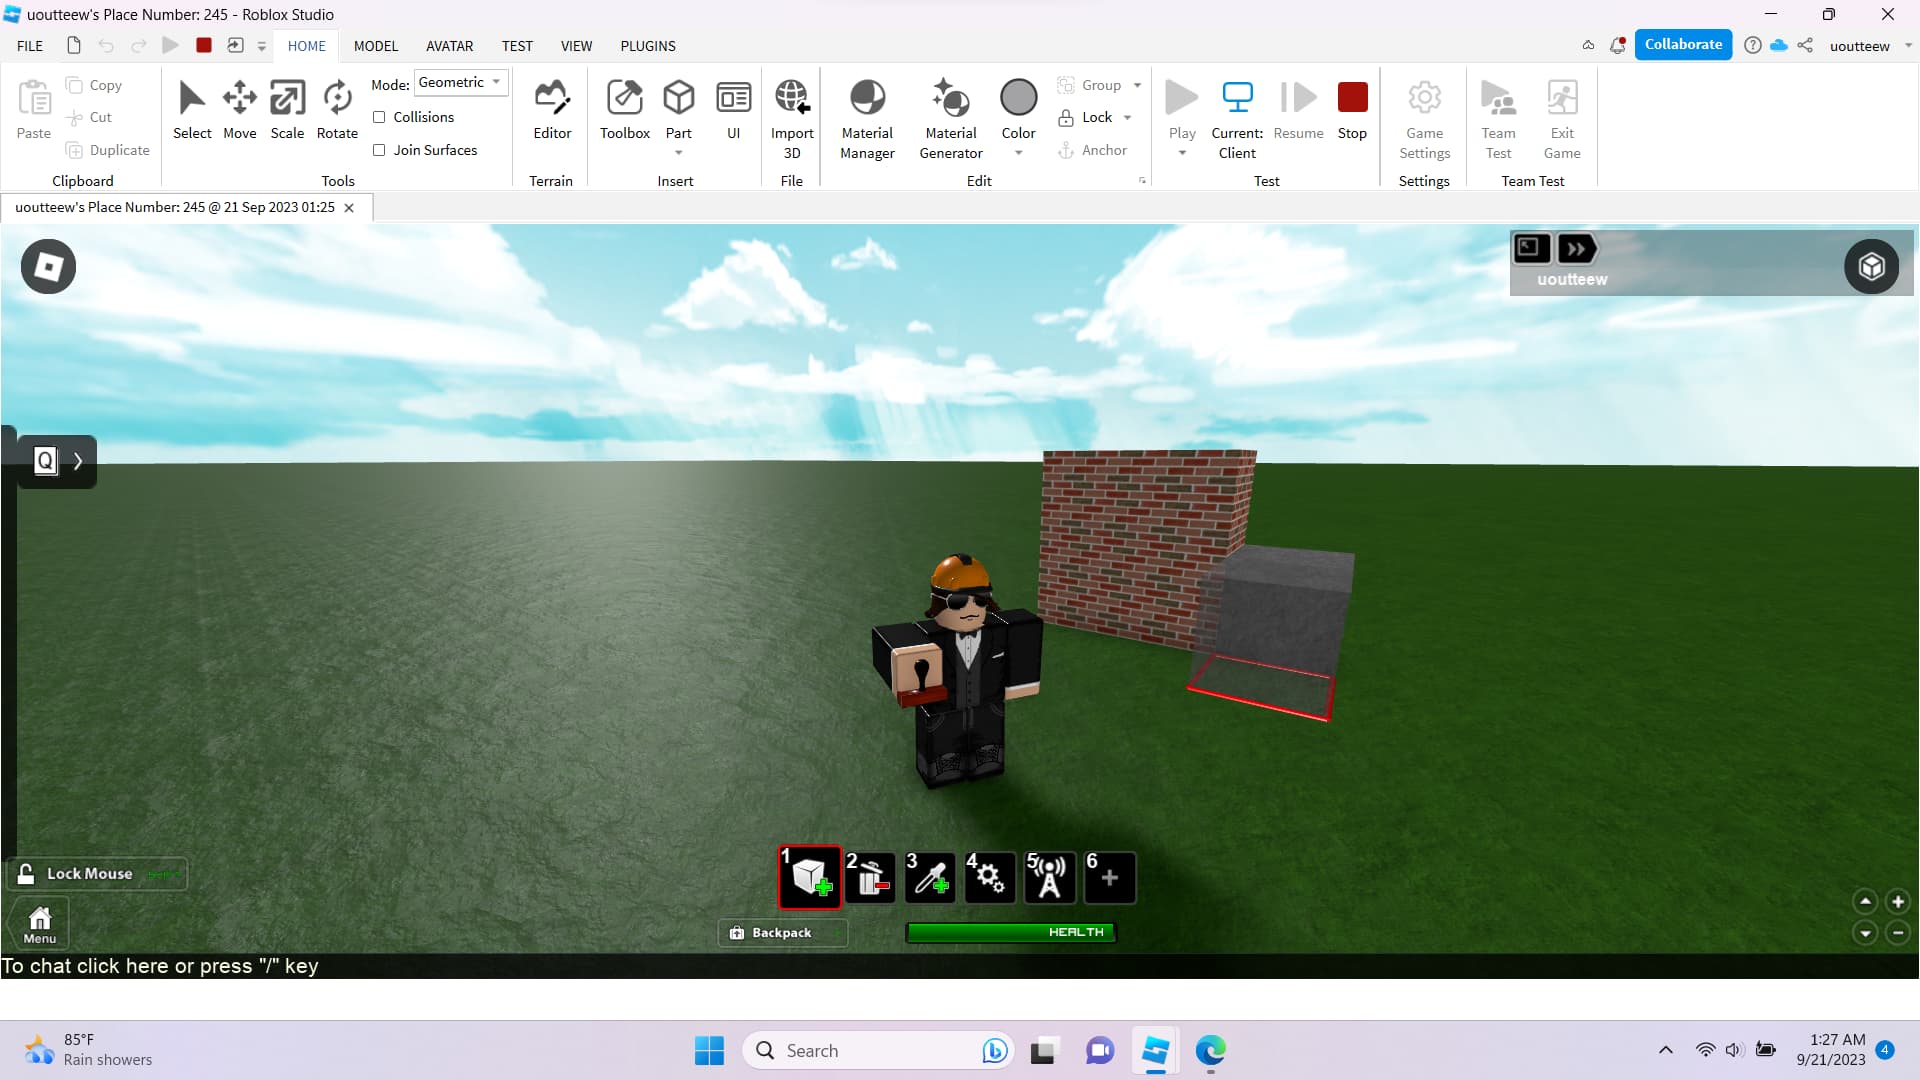Close the place document tab

coord(349,208)
